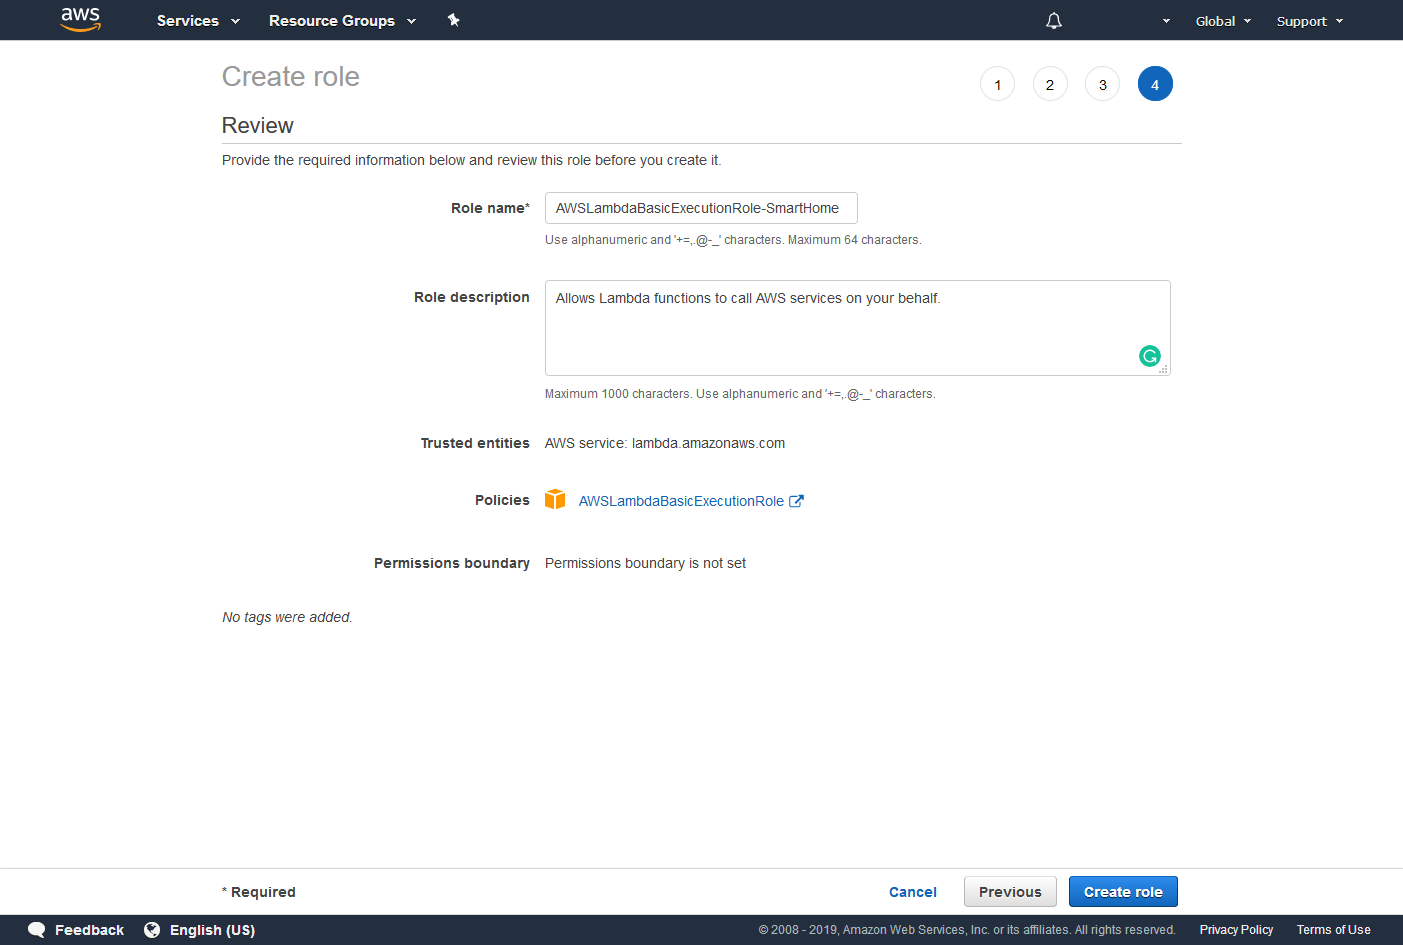Click the pin shortcut icon in navbar
This screenshot has width=1403, height=945.
tap(453, 20)
